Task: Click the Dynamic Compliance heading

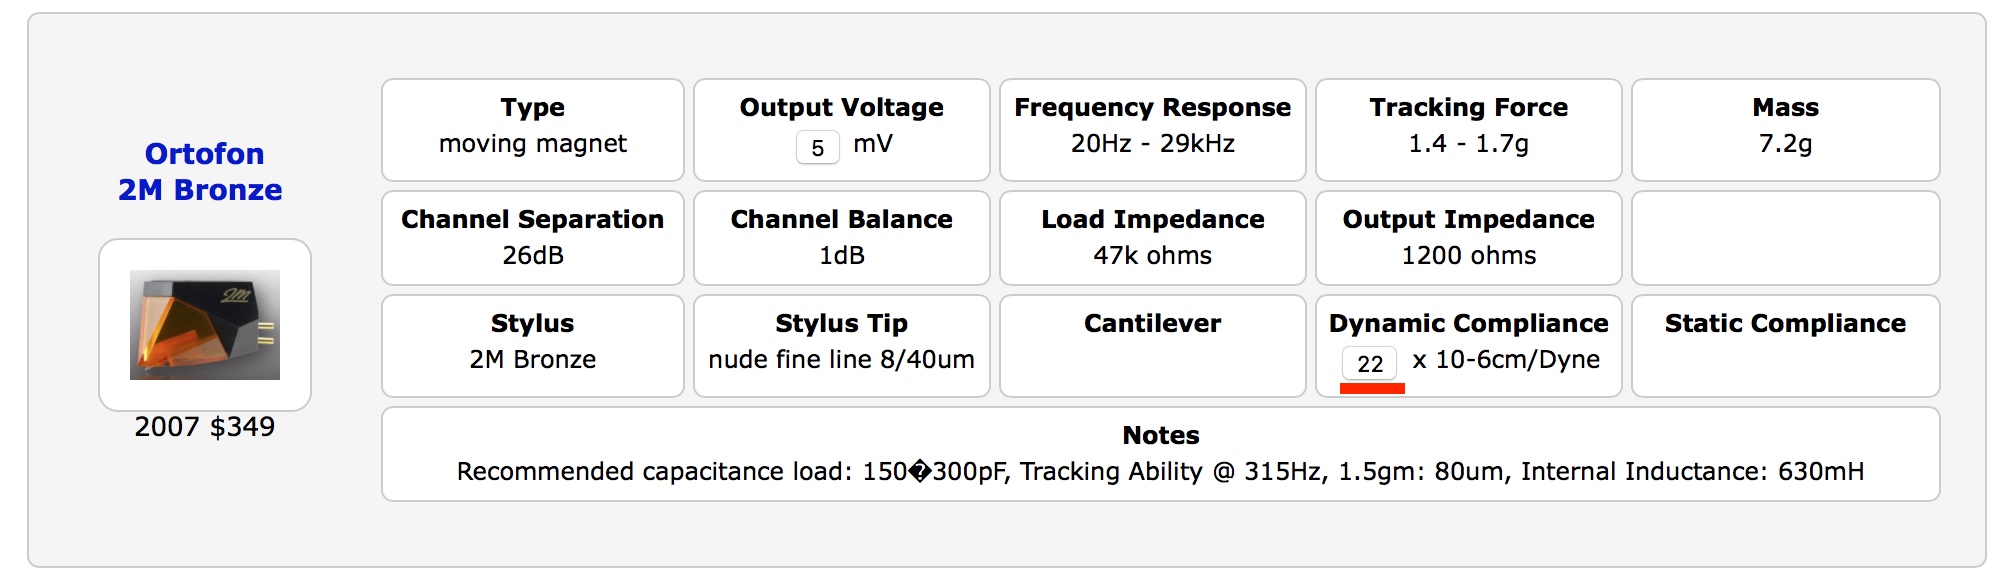Action: pos(1468,323)
